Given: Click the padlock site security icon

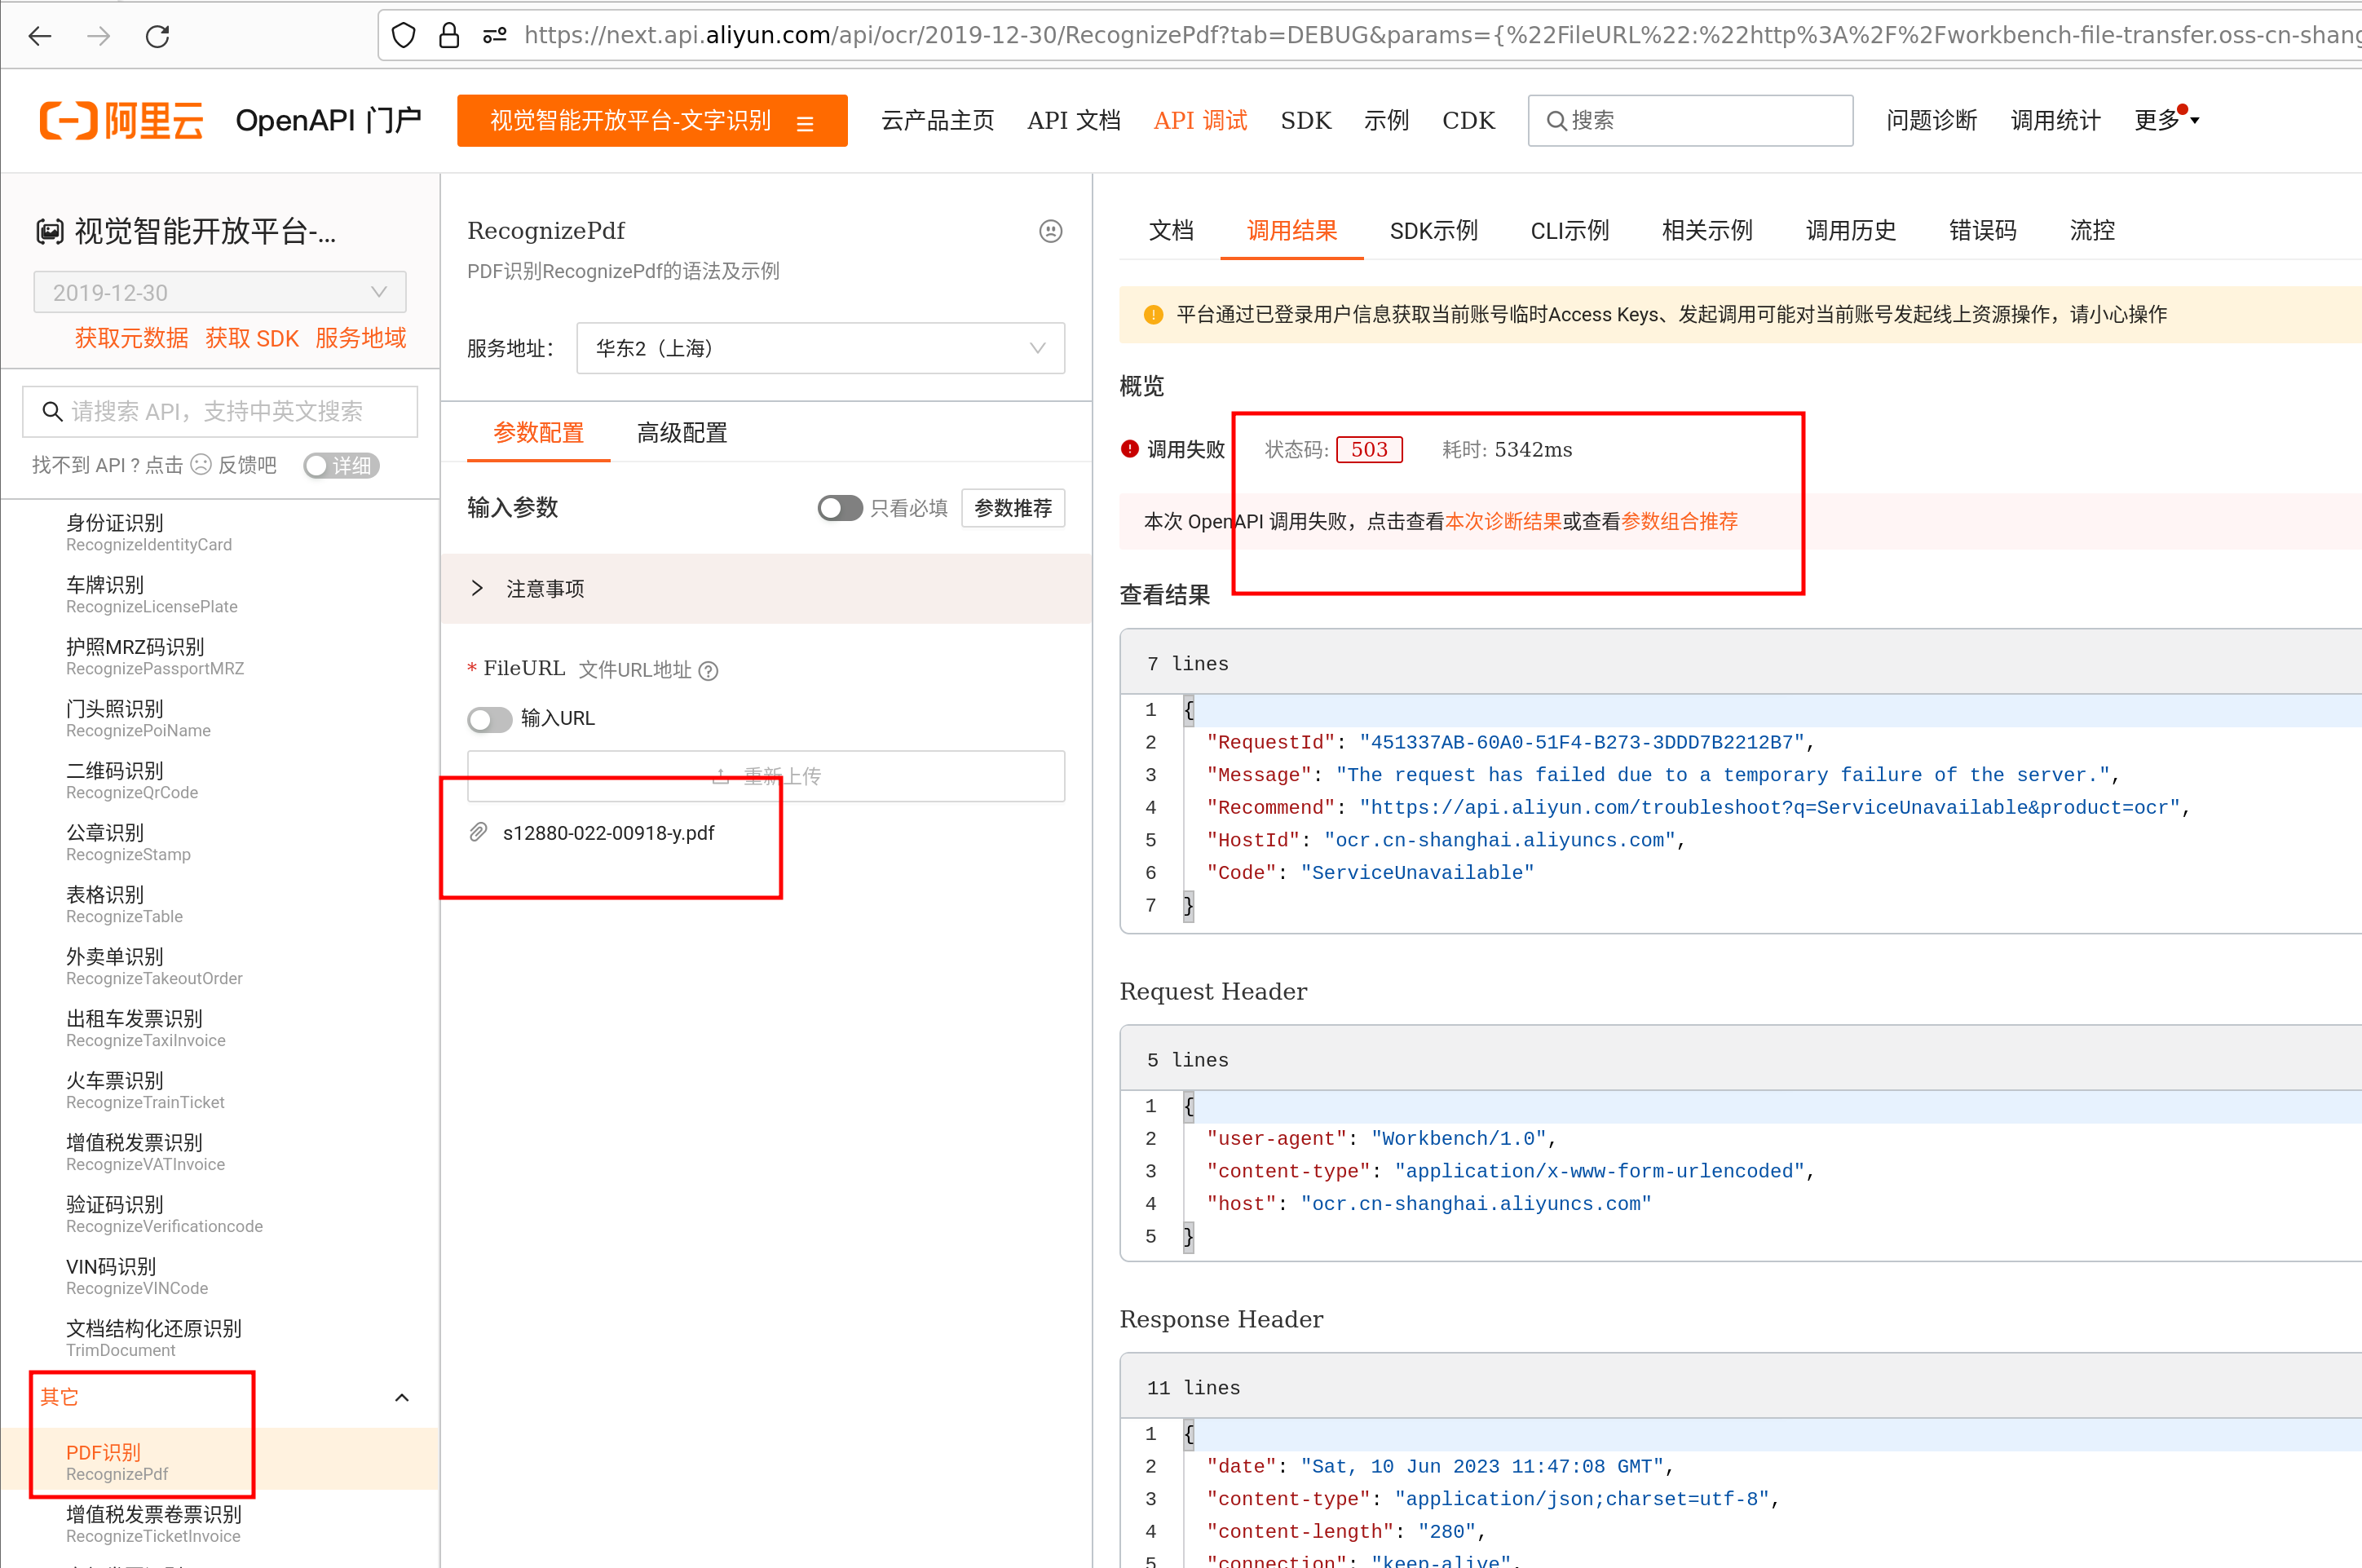Looking at the screenshot, I should 449,35.
